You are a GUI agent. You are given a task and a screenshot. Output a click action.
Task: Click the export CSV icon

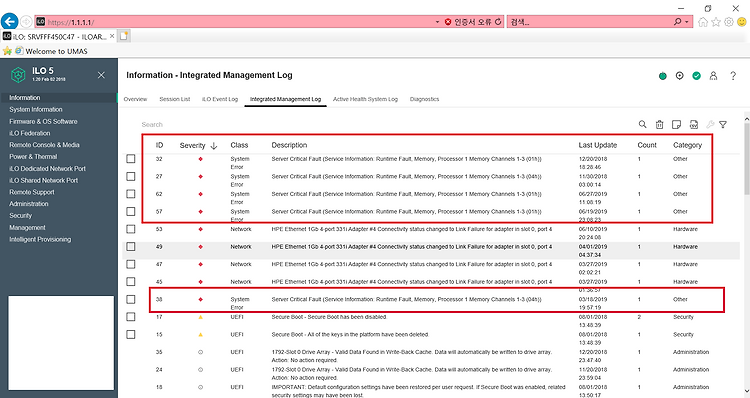coord(694,124)
